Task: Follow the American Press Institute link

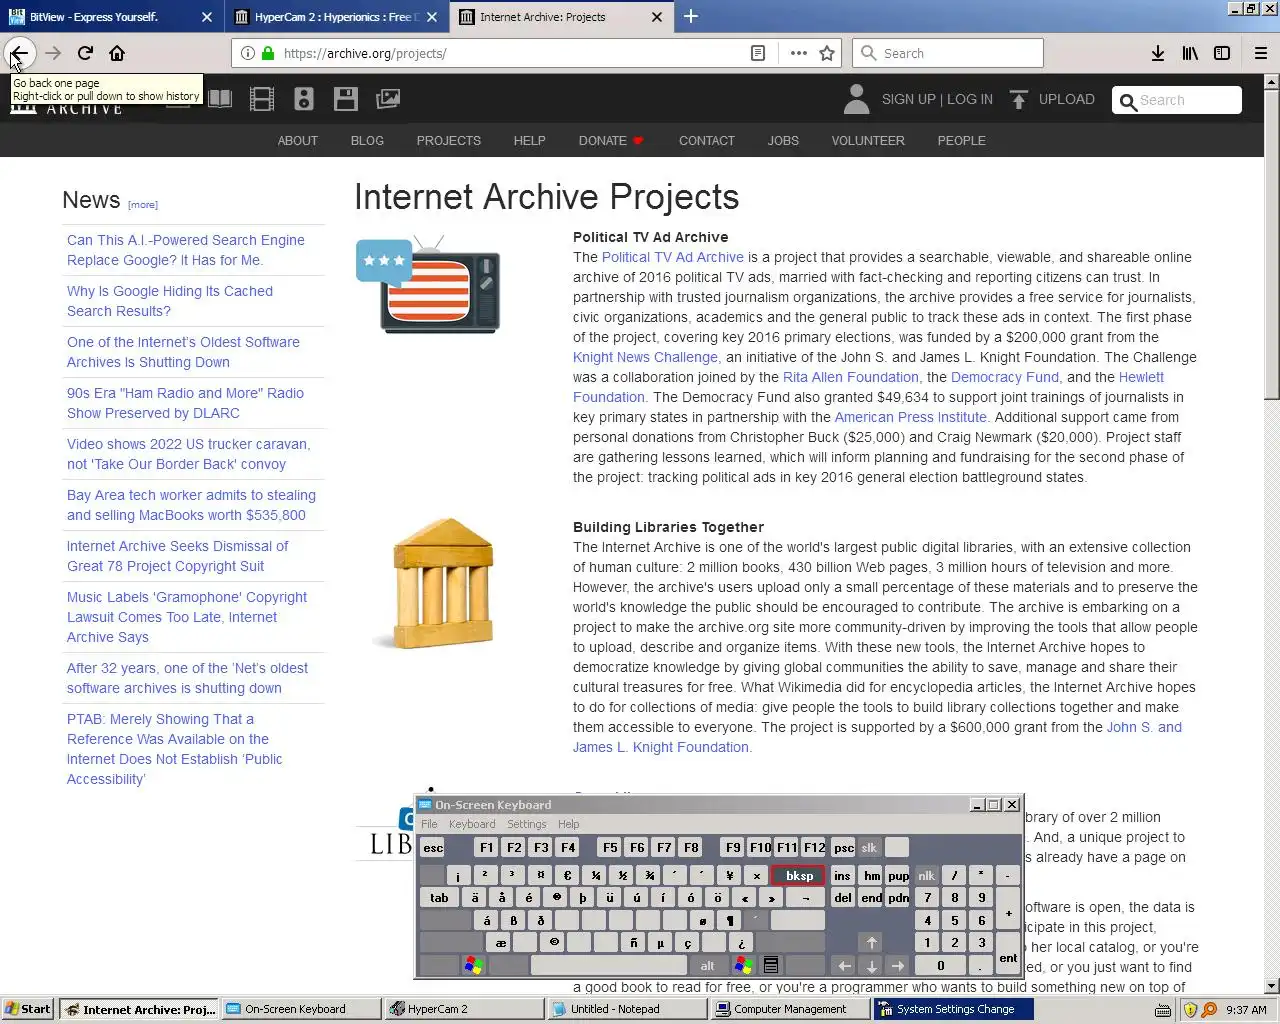Action: pos(910,417)
